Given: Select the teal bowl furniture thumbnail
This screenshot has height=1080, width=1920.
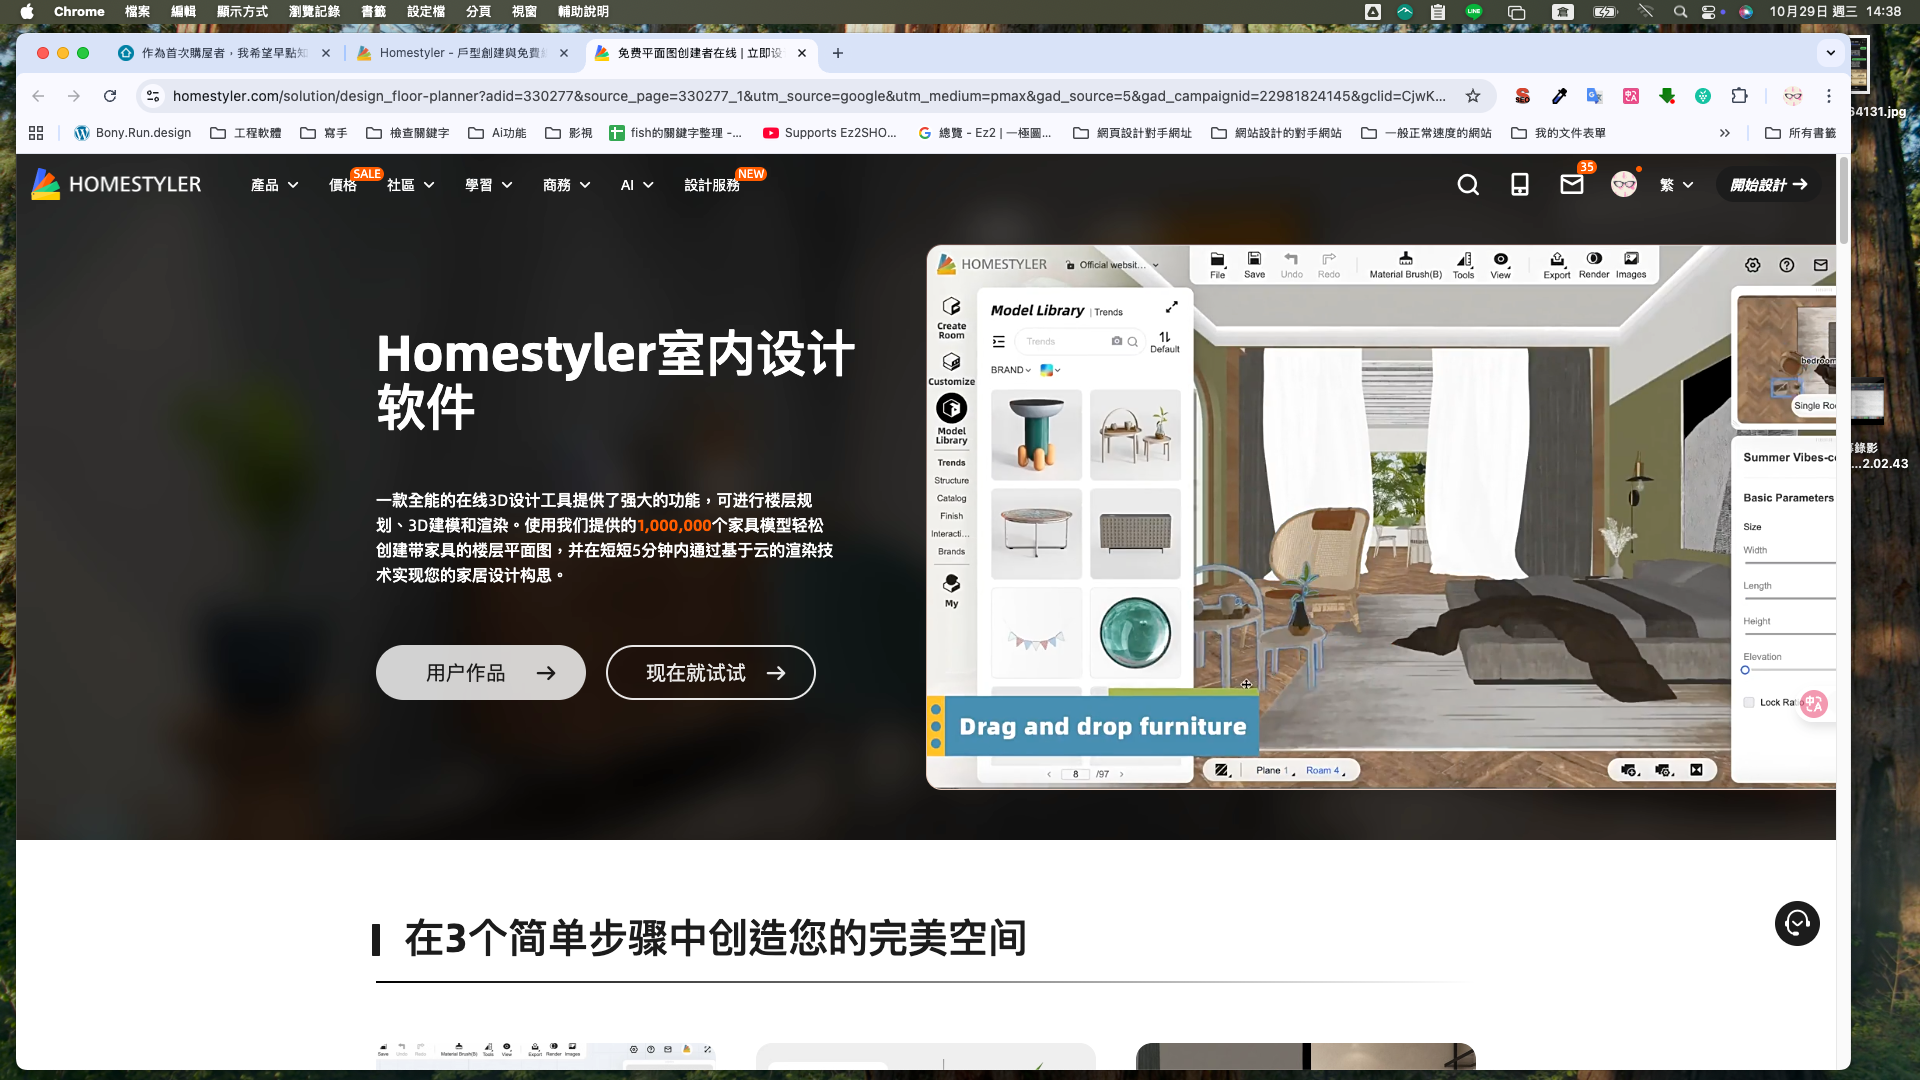Looking at the screenshot, I should pyautogui.click(x=1135, y=632).
